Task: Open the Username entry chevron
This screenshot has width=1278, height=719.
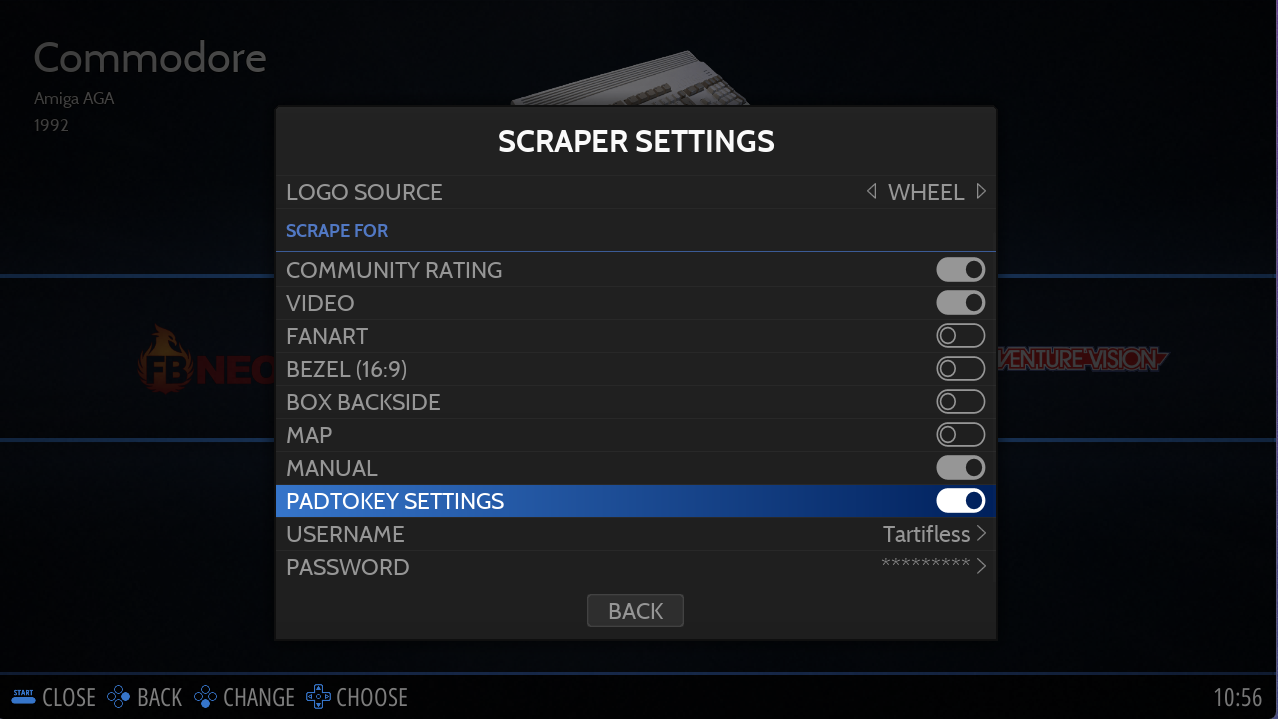Action: coord(981,534)
